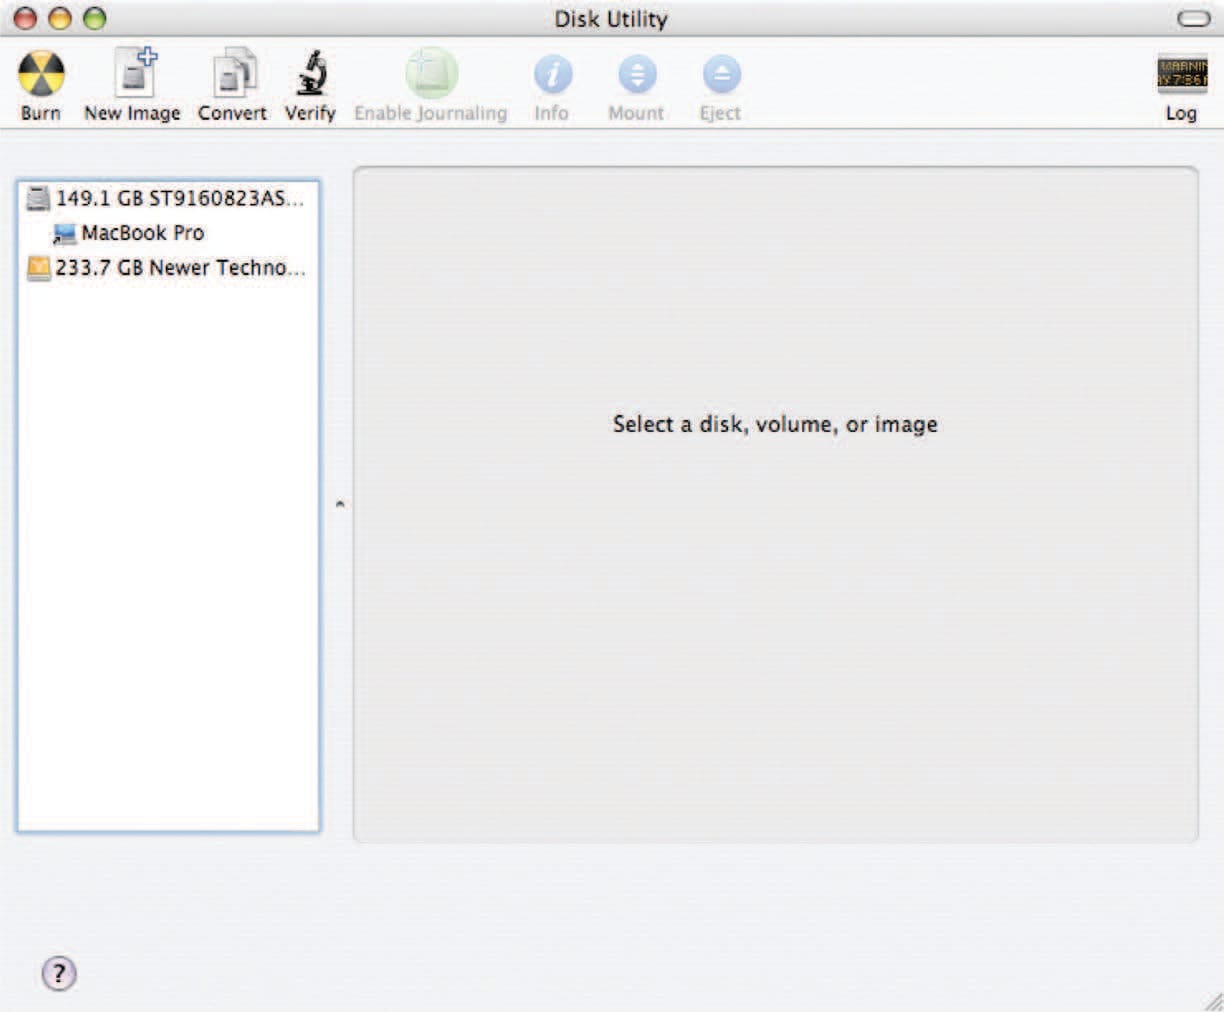
Task: Click the Disk Utility window title
Action: (x=611, y=19)
